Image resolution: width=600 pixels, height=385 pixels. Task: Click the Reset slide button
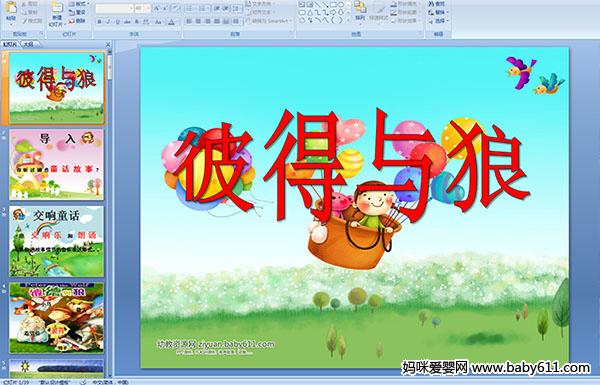pos(78,13)
